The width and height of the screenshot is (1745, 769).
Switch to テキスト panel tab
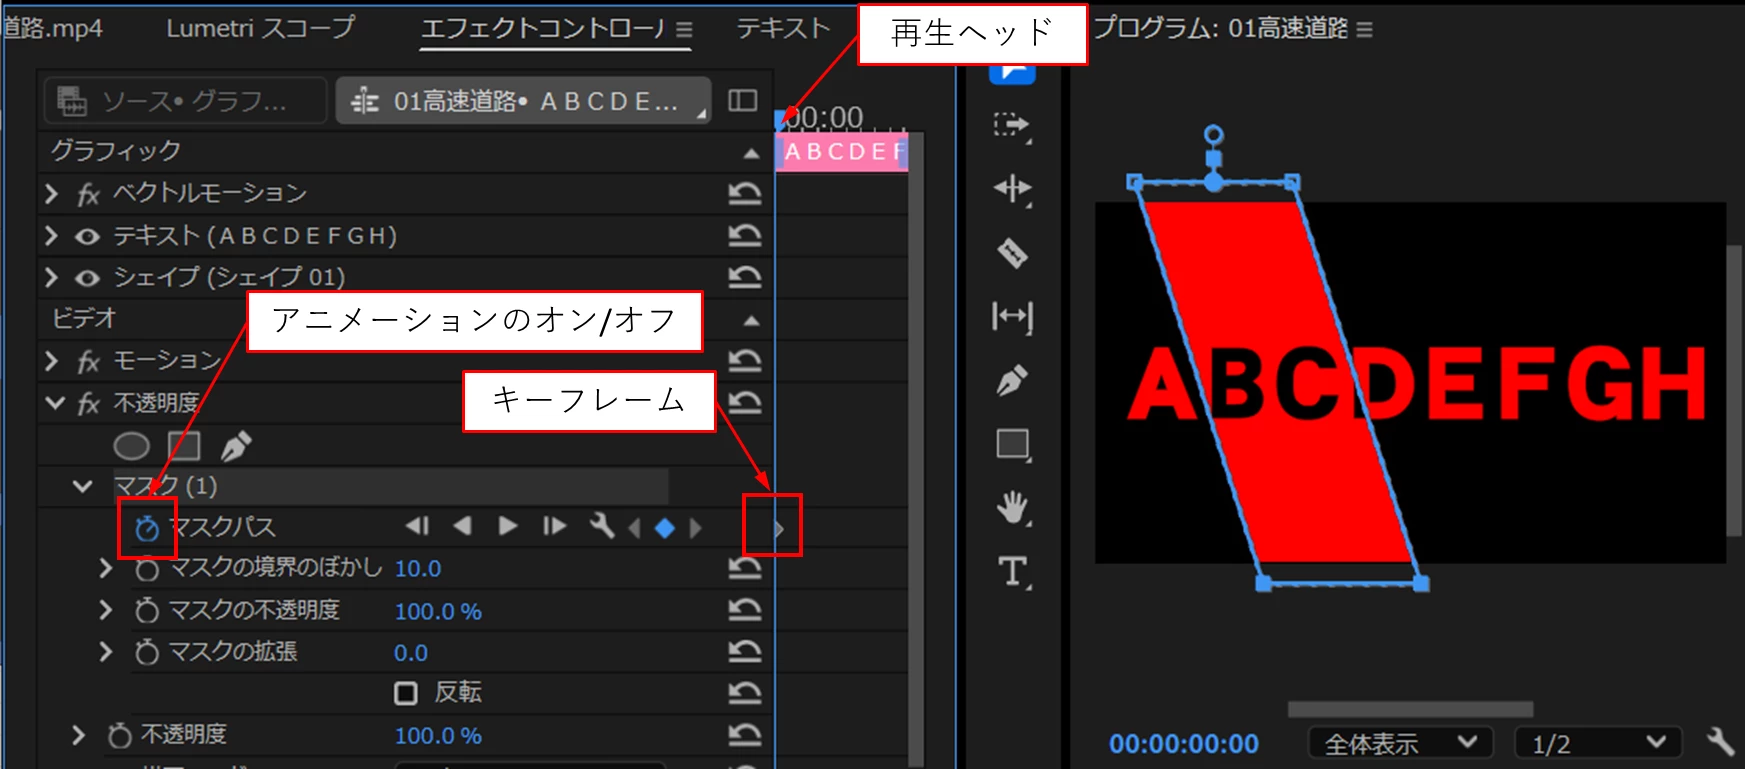(784, 28)
